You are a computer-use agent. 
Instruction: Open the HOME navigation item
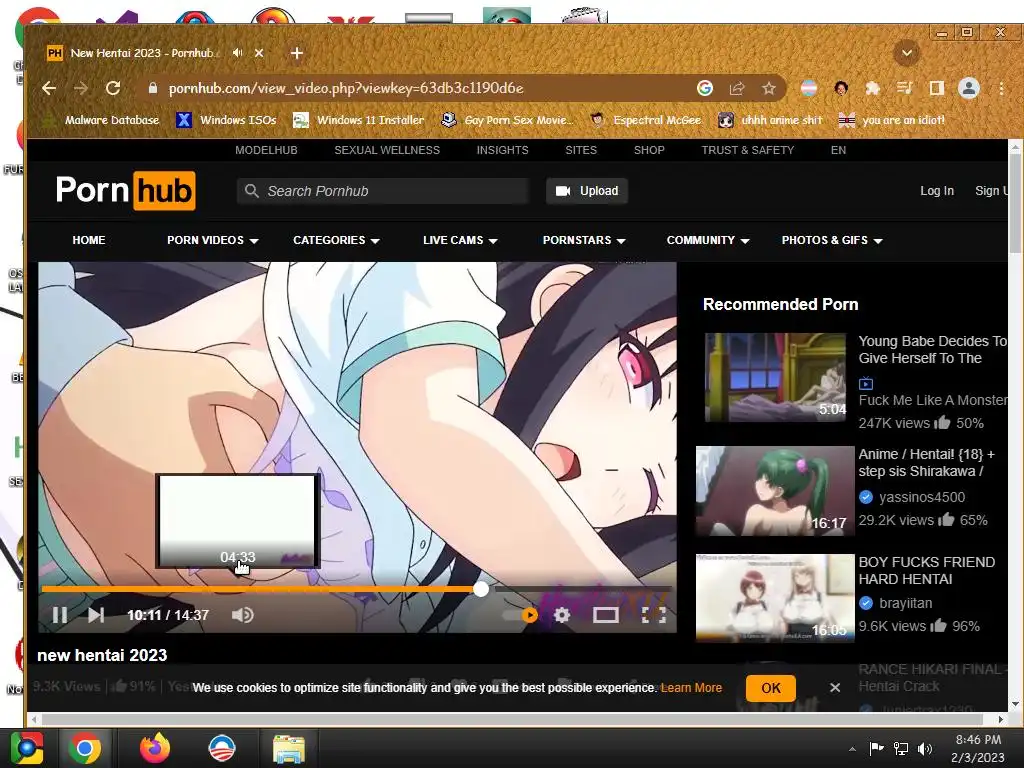[89, 240]
